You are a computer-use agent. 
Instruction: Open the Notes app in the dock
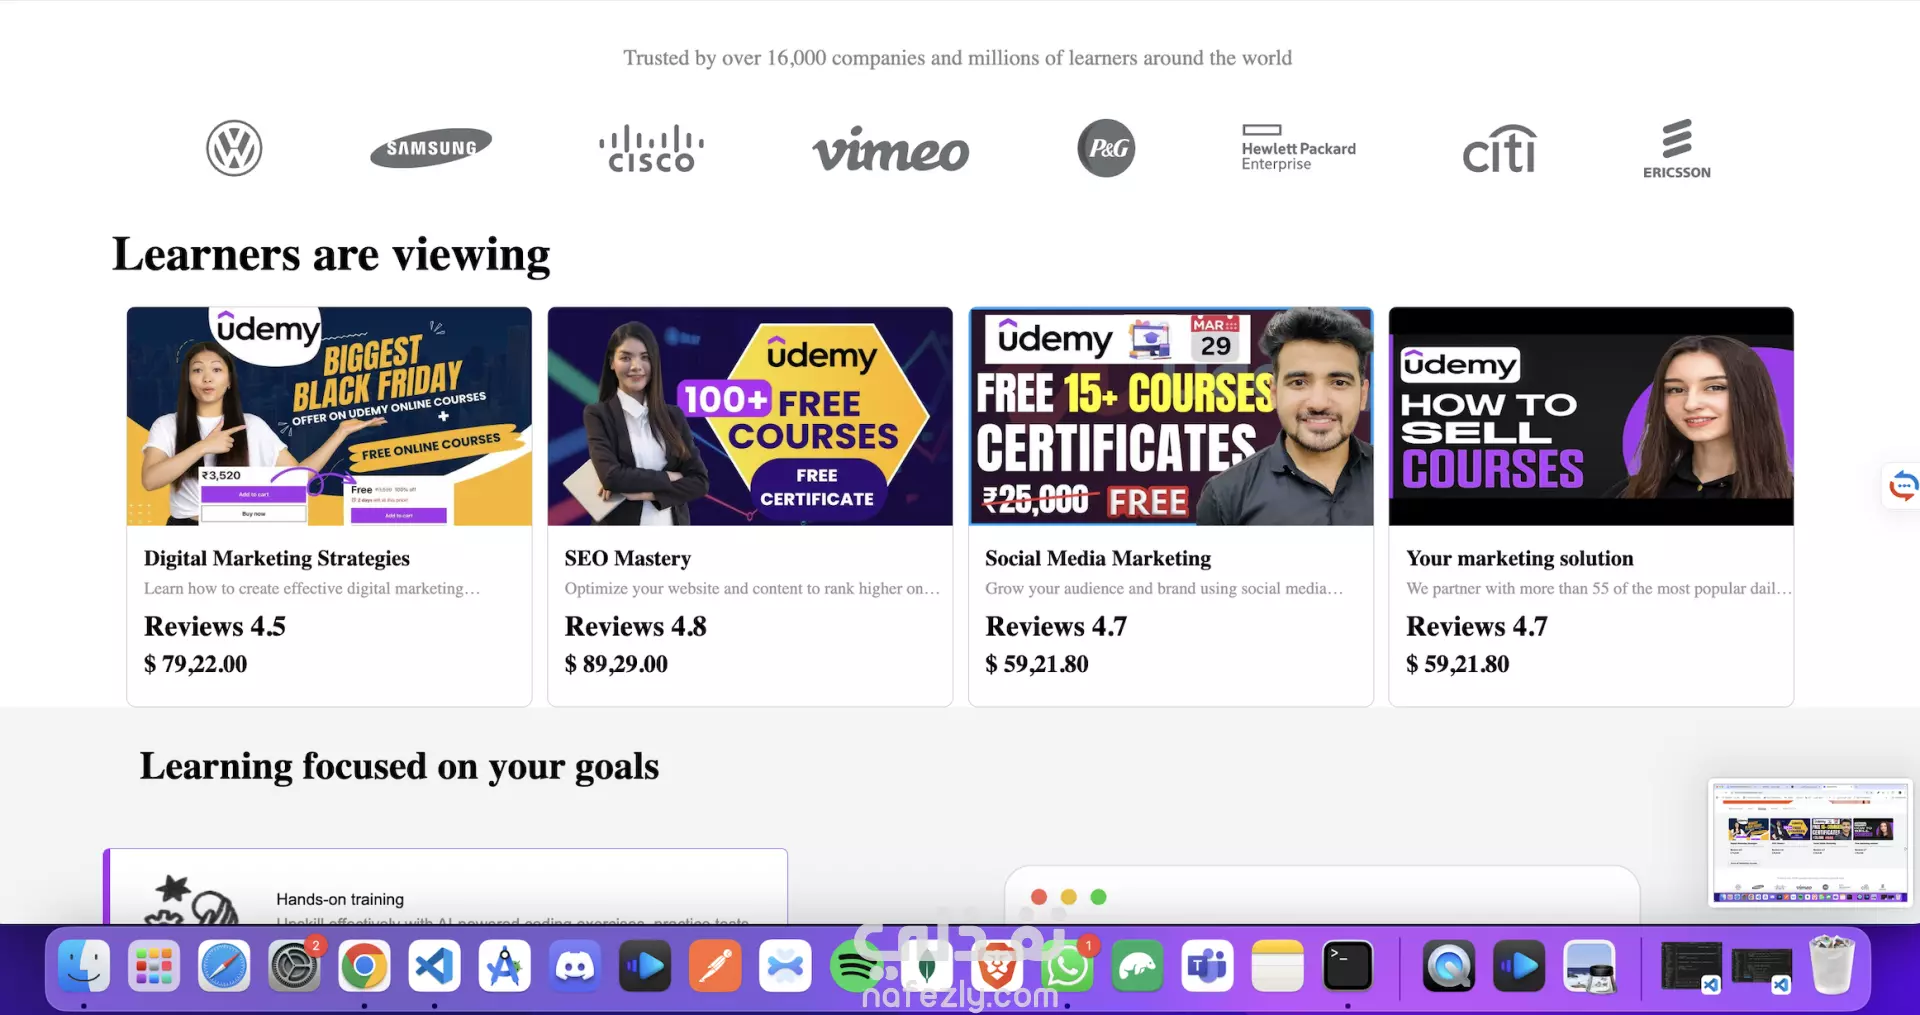1278,967
